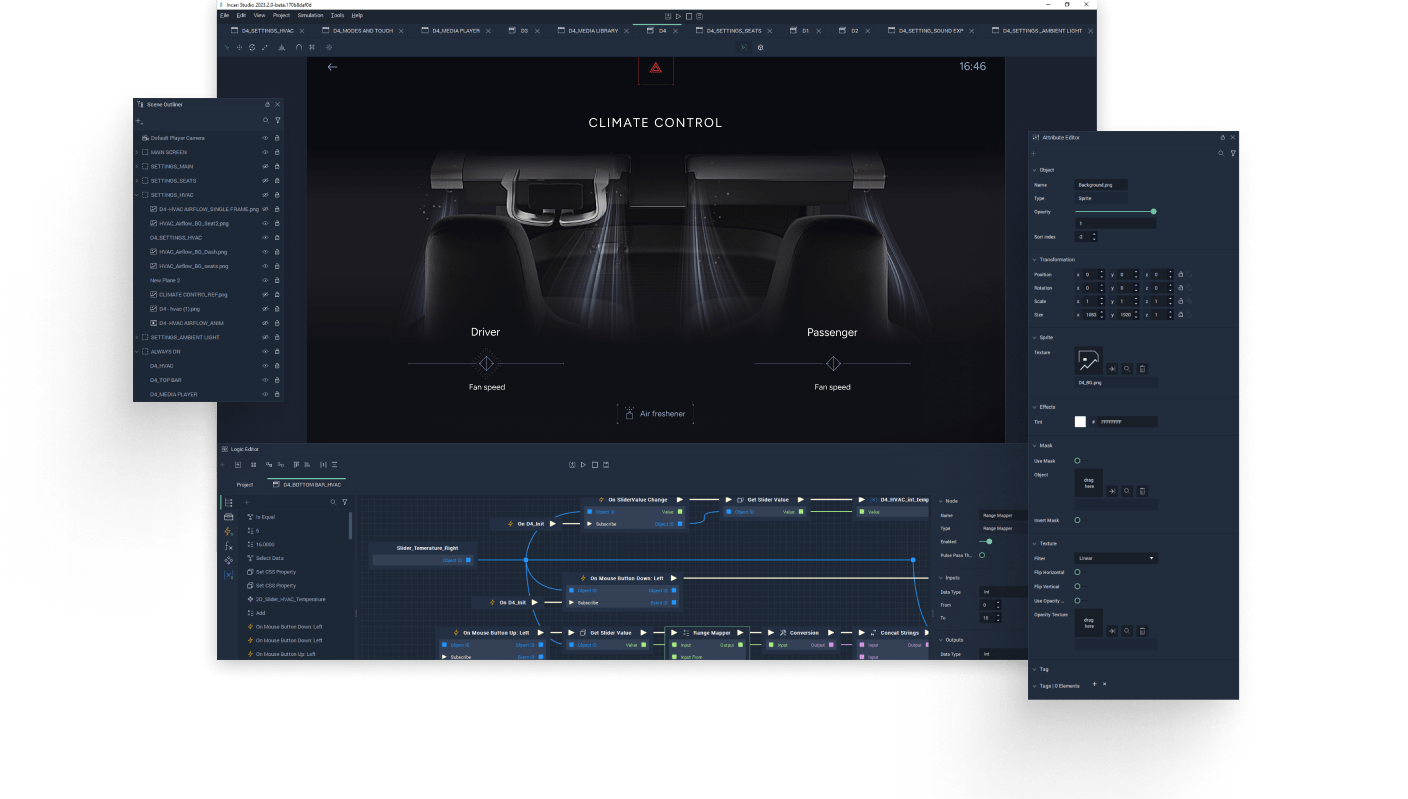
Task: Lock the Size row proportions
Action: pos(1180,315)
